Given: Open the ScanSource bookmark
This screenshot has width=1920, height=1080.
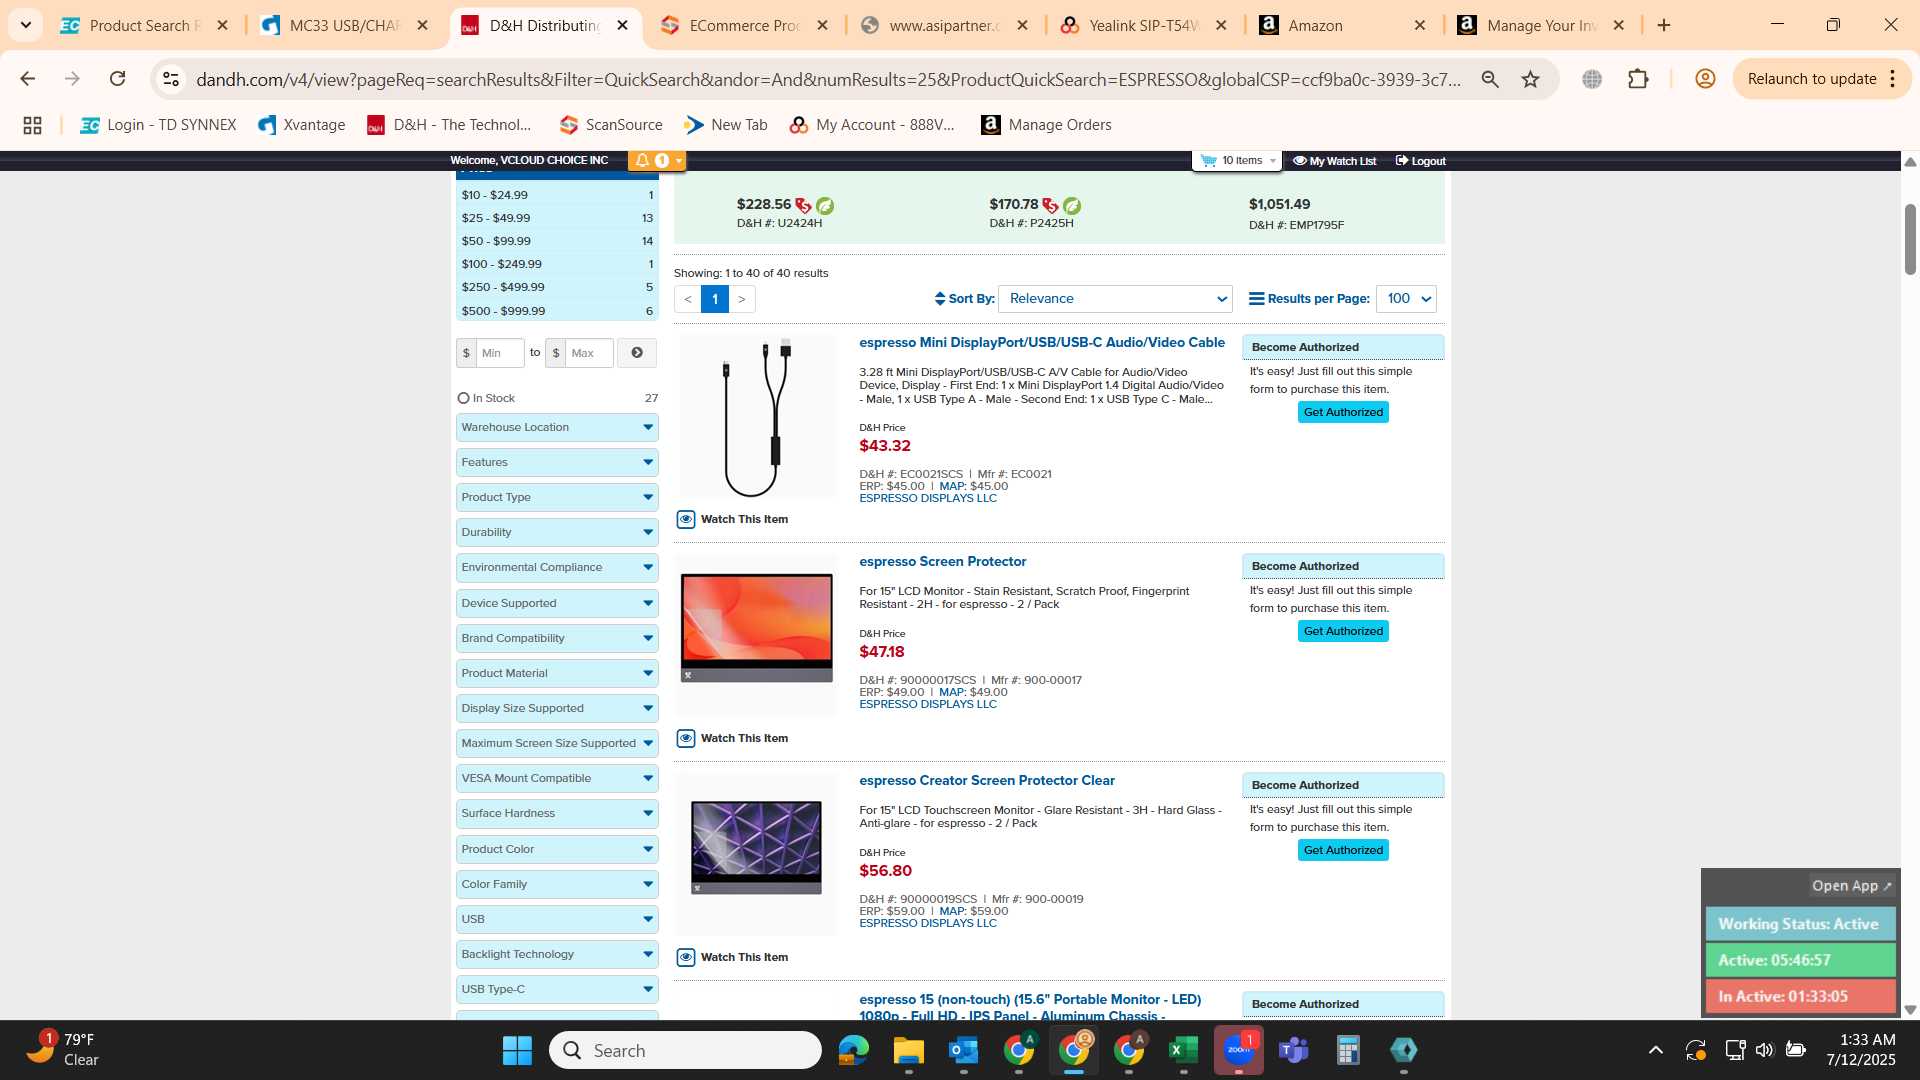Looking at the screenshot, I should click(x=611, y=125).
